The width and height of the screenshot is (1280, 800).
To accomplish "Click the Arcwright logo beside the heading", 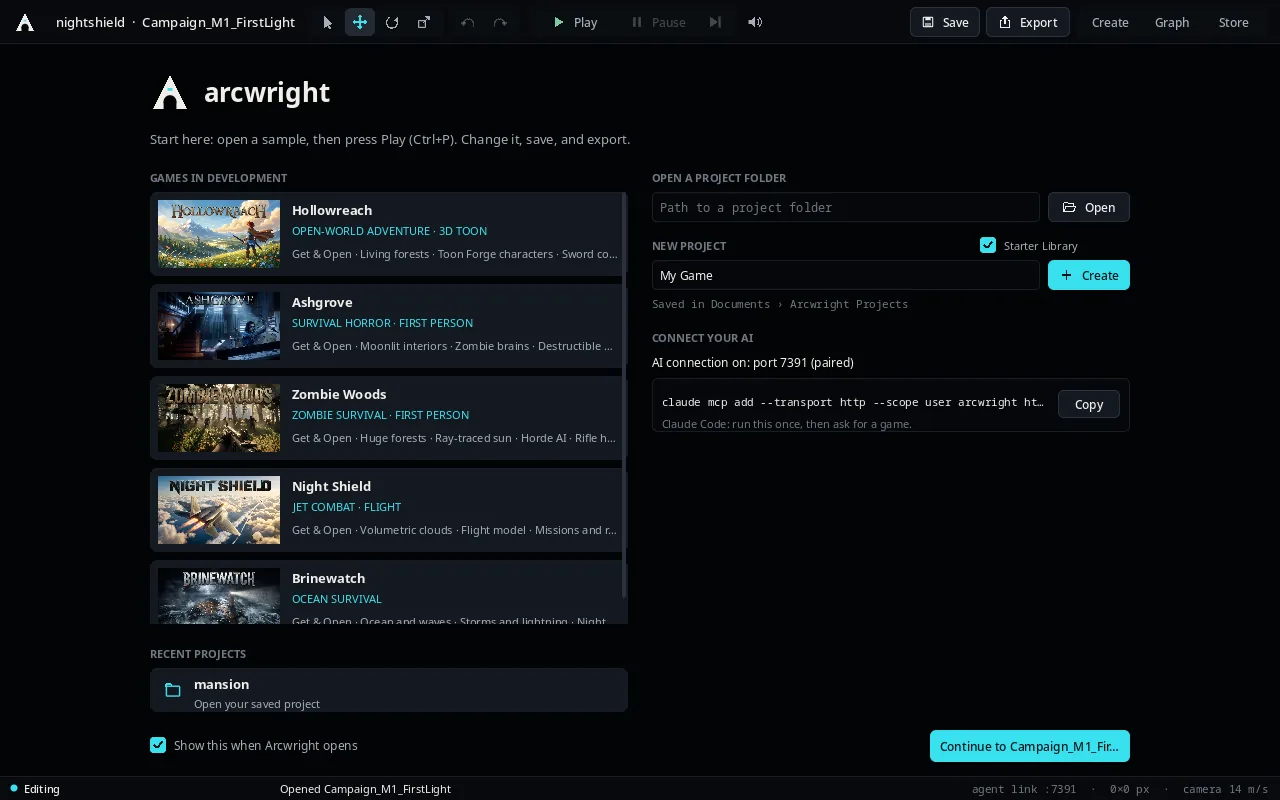I will [x=170, y=93].
